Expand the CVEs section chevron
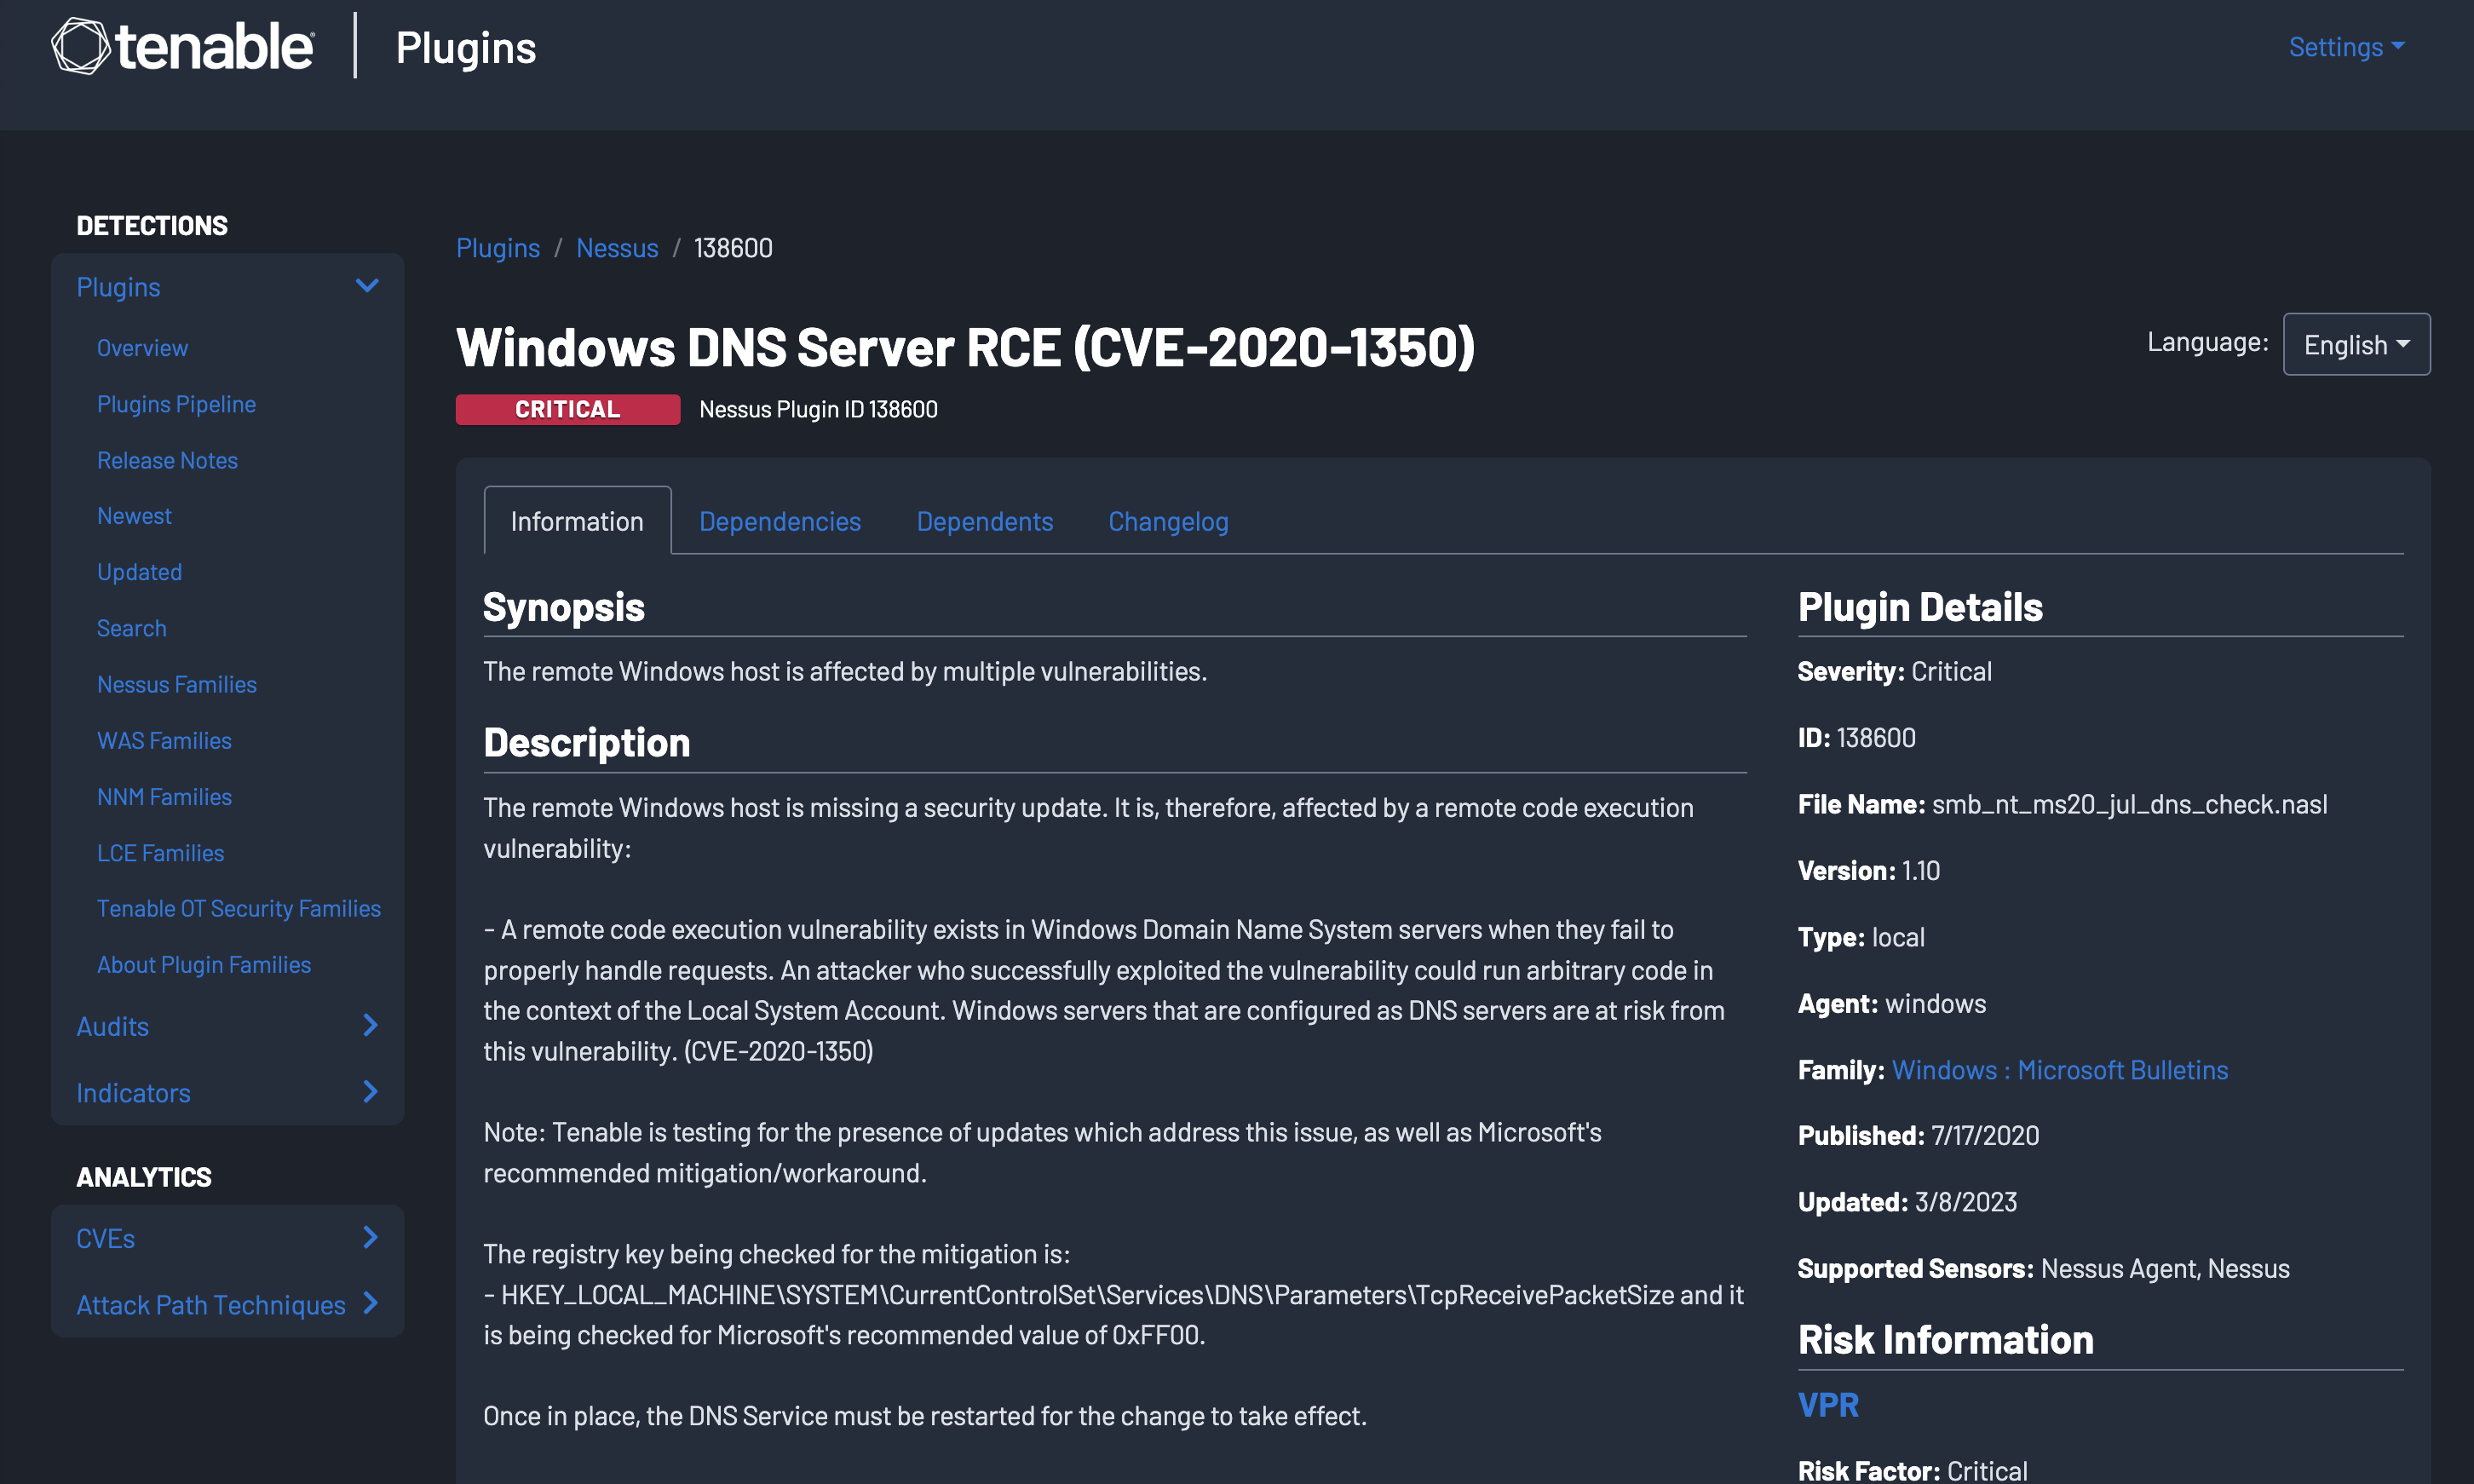 point(370,1237)
